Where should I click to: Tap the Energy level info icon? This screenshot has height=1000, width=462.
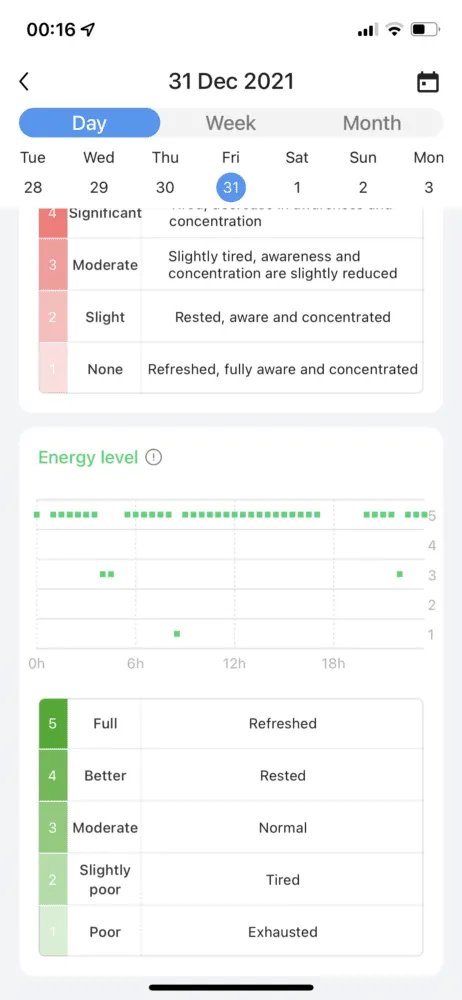(154, 457)
